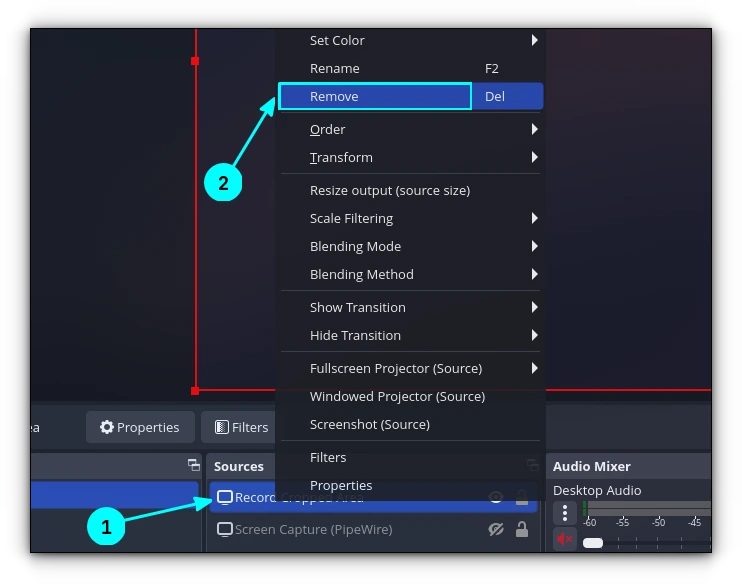Click the Desktop Audio label

(x=597, y=490)
